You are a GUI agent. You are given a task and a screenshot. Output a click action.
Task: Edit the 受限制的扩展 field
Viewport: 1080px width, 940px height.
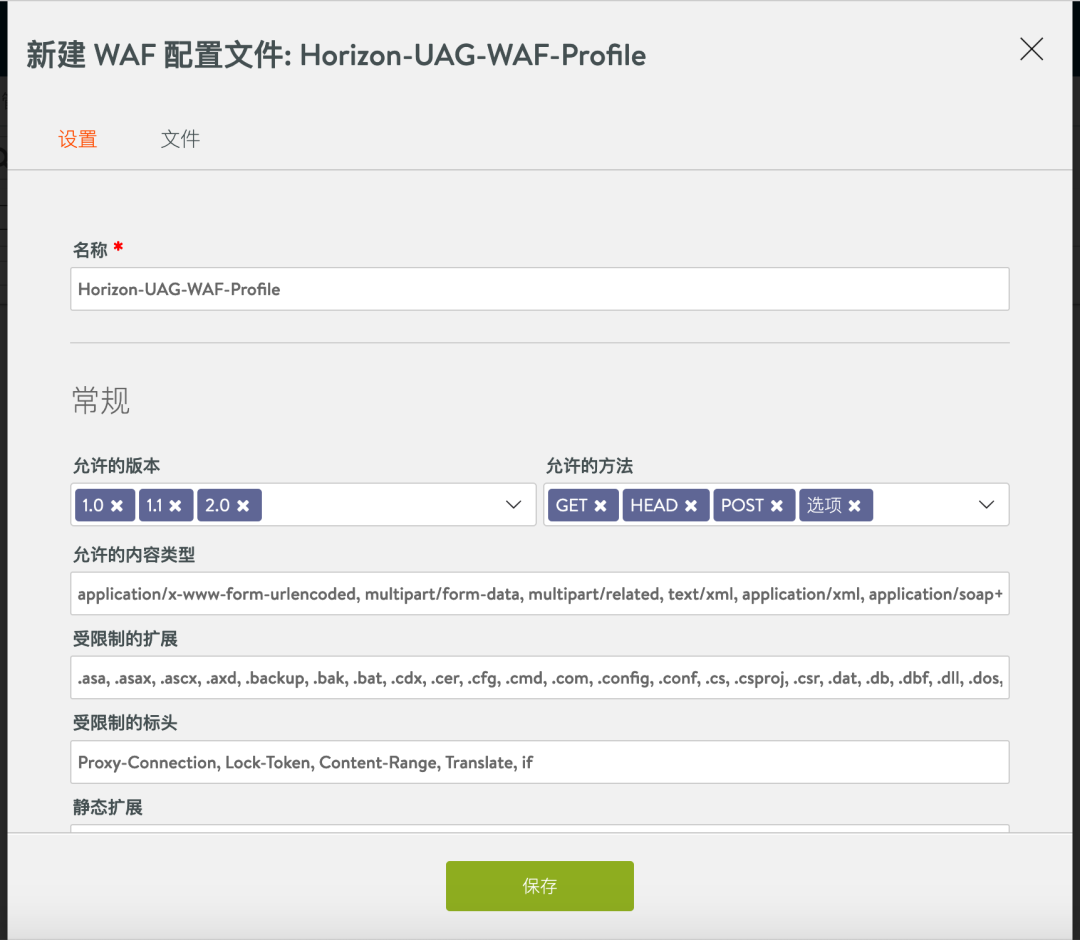click(539, 678)
